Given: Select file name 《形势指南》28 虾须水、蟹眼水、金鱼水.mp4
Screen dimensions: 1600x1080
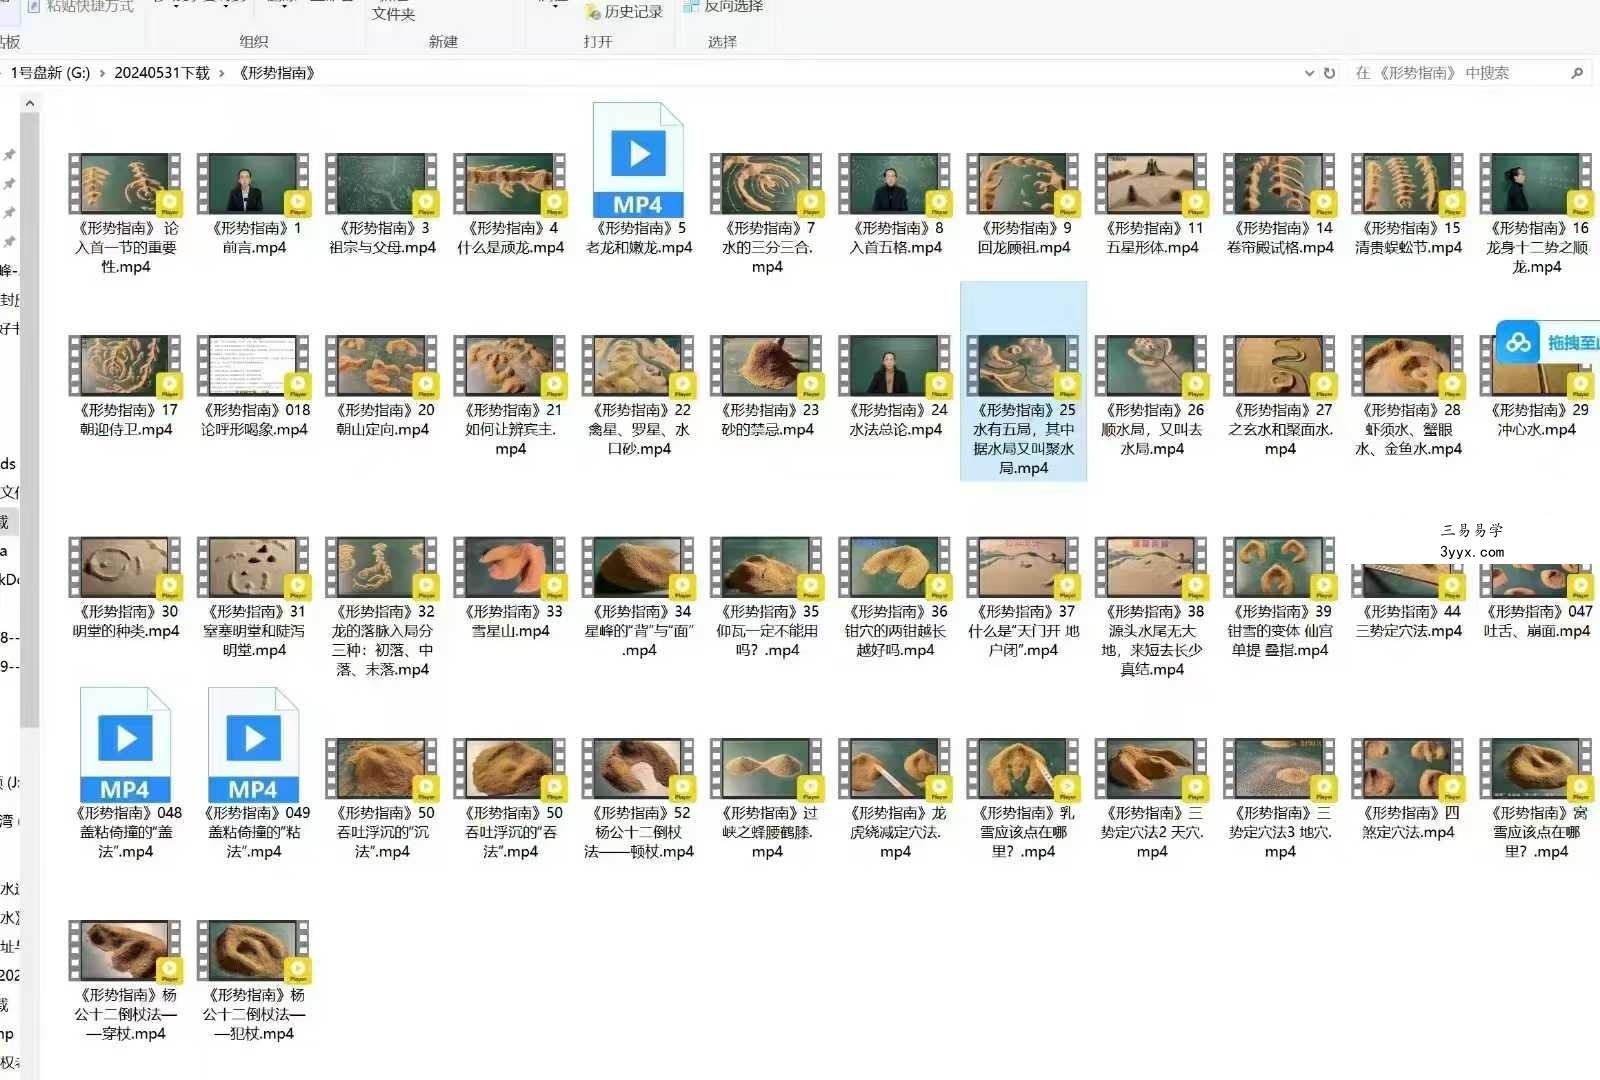Looking at the screenshot, I should 1408,429.
